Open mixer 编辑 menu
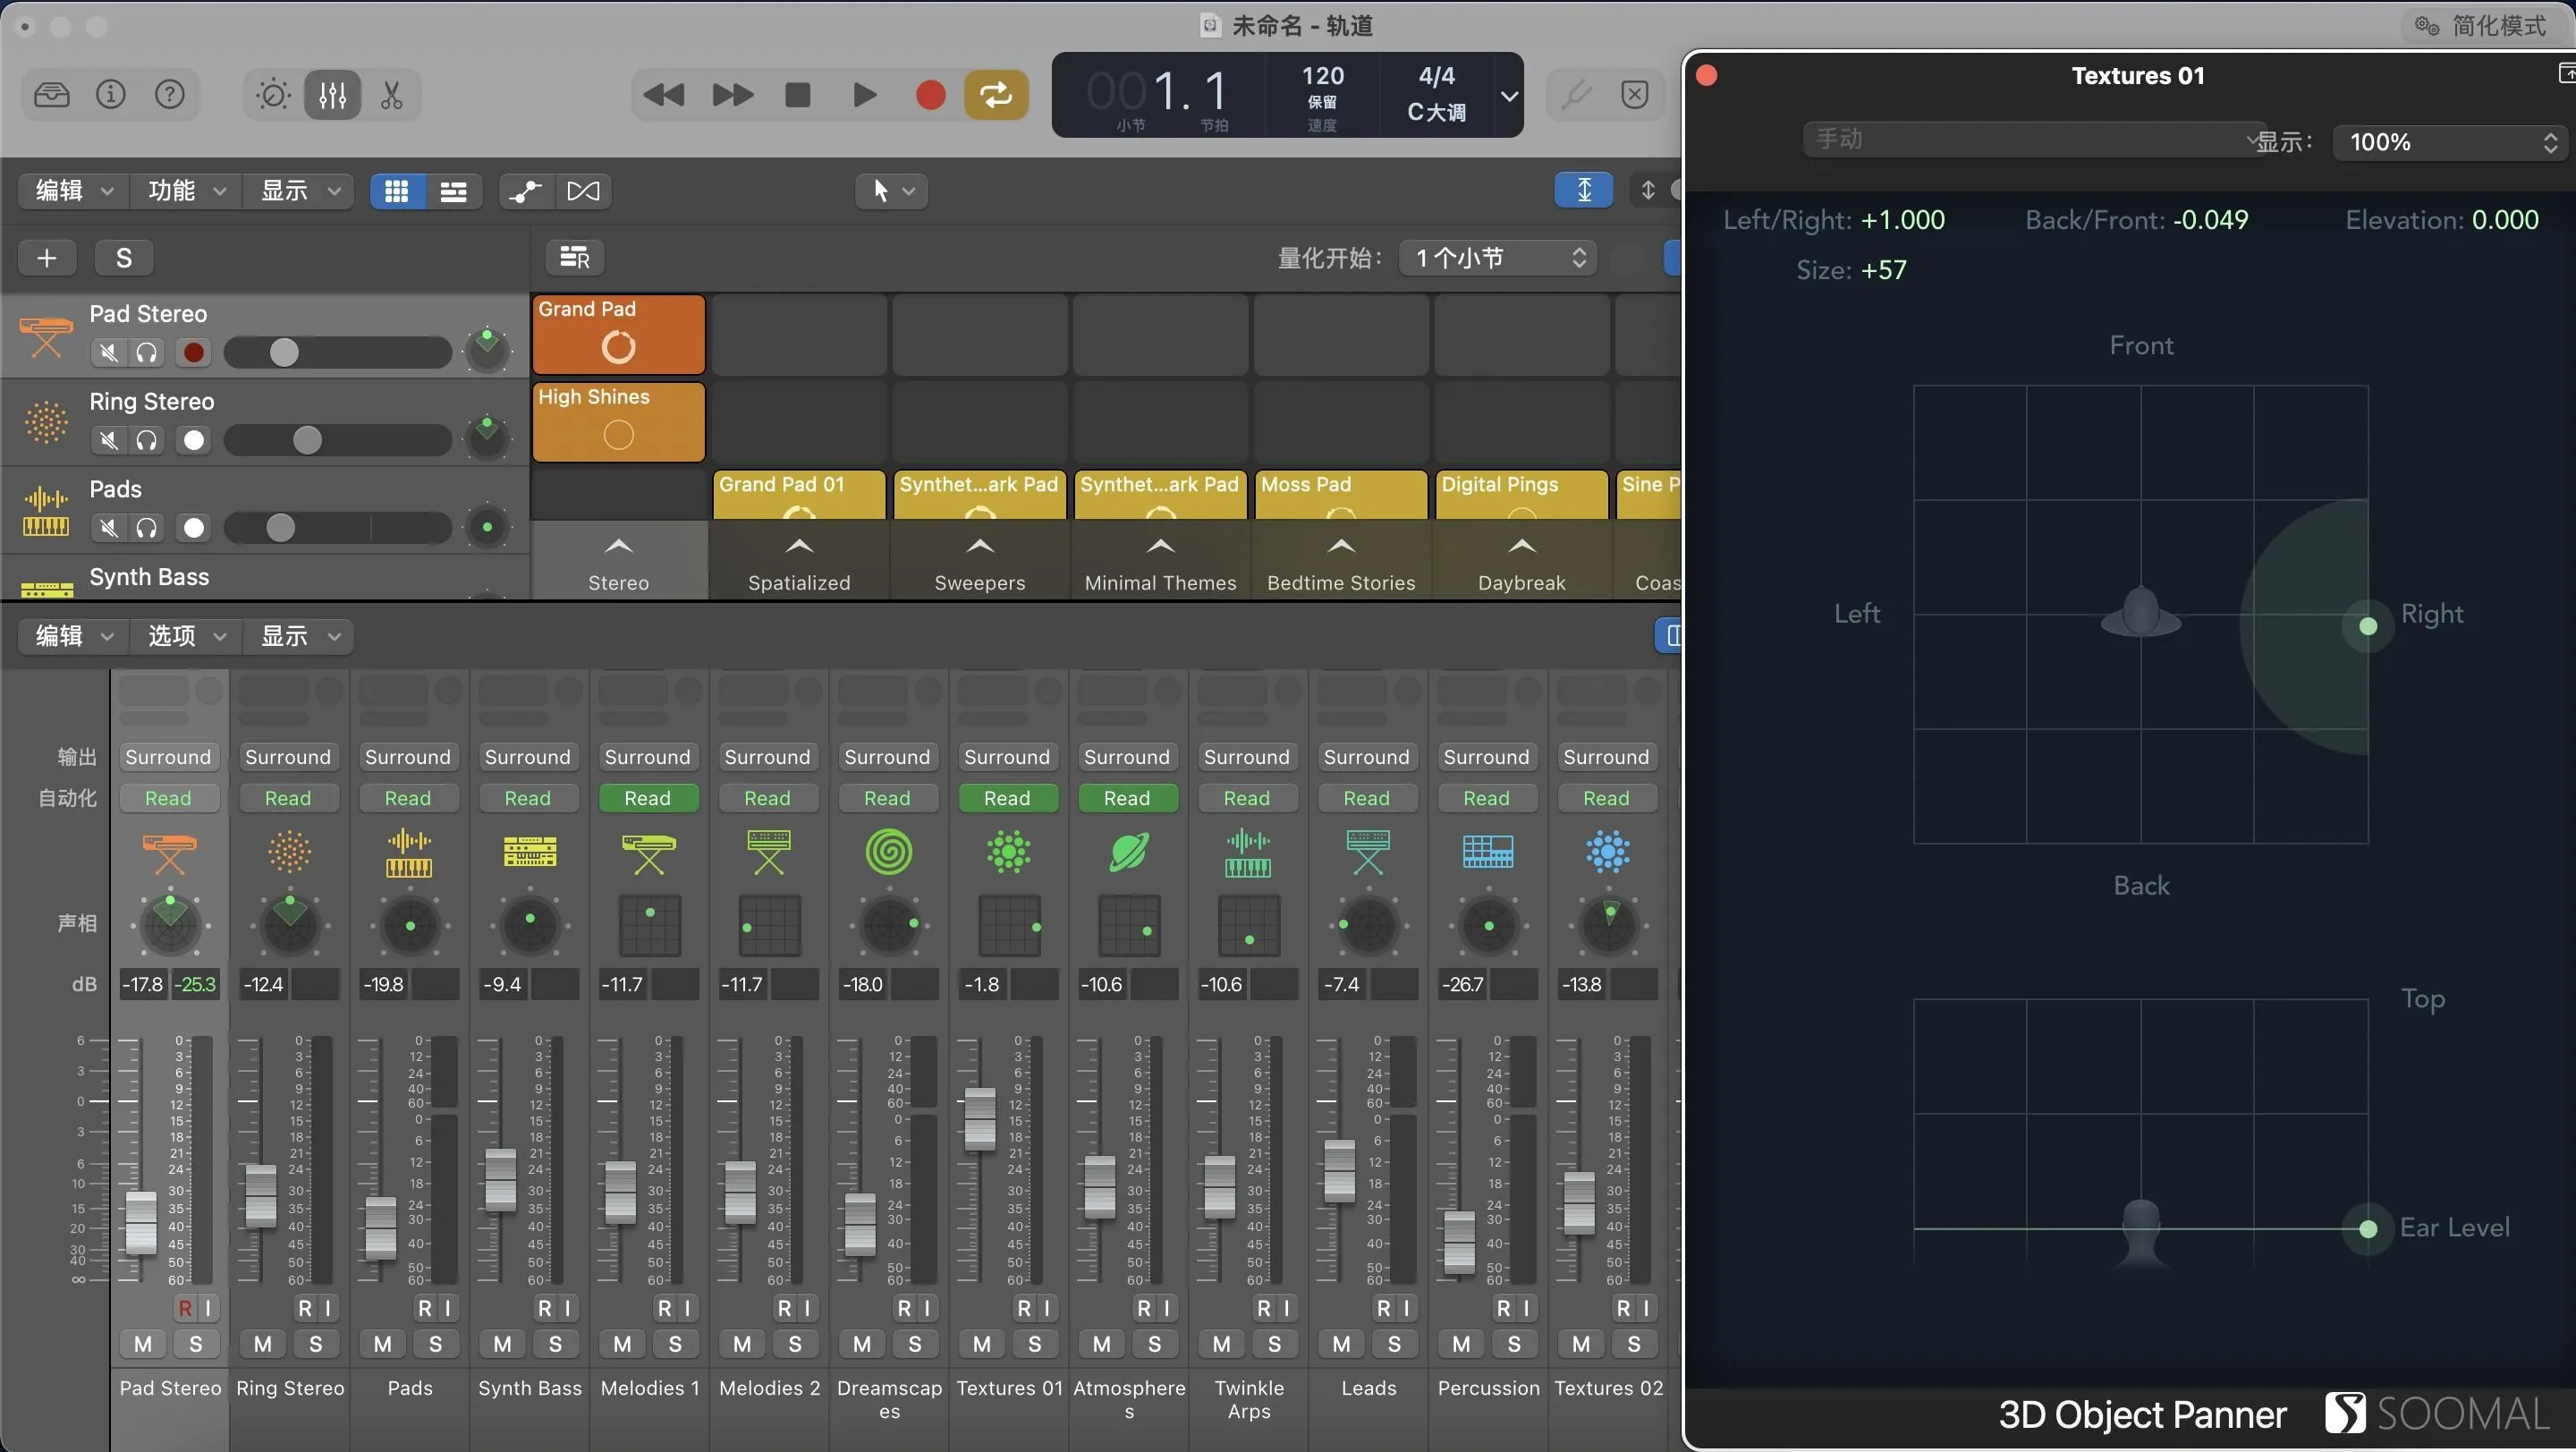This screenshot has height=1452, width=2576. point(74,636)
